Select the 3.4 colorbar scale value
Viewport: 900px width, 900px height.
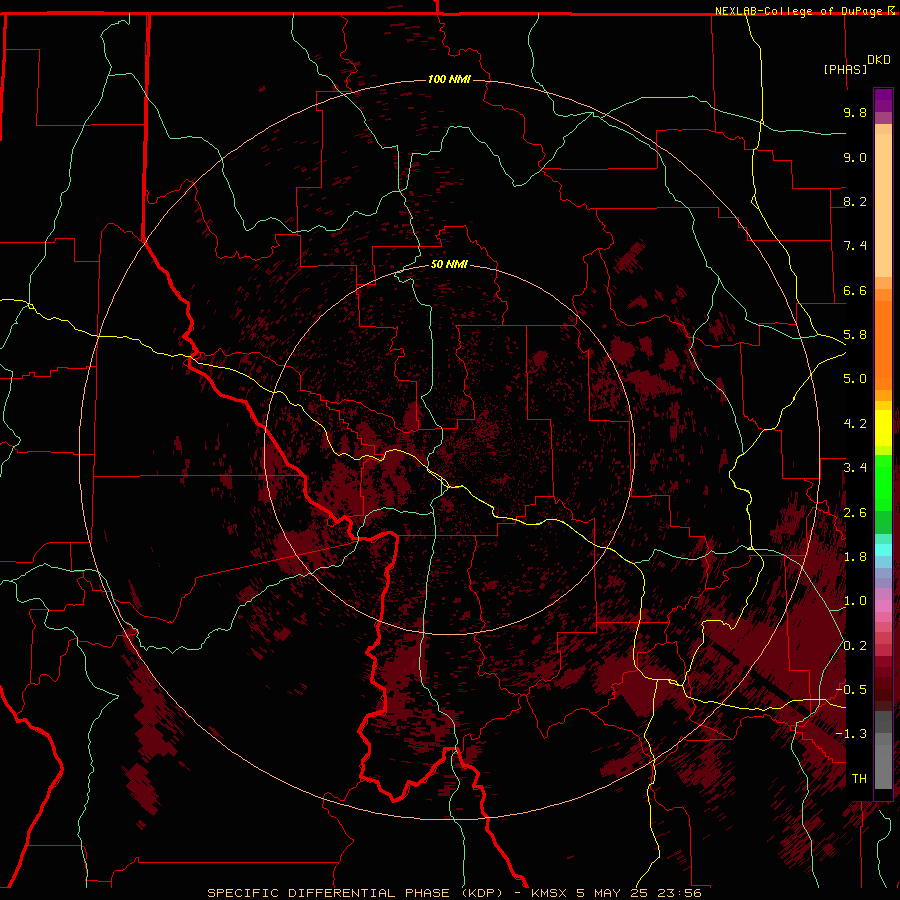pyautogui.click(x=855, y=468)
